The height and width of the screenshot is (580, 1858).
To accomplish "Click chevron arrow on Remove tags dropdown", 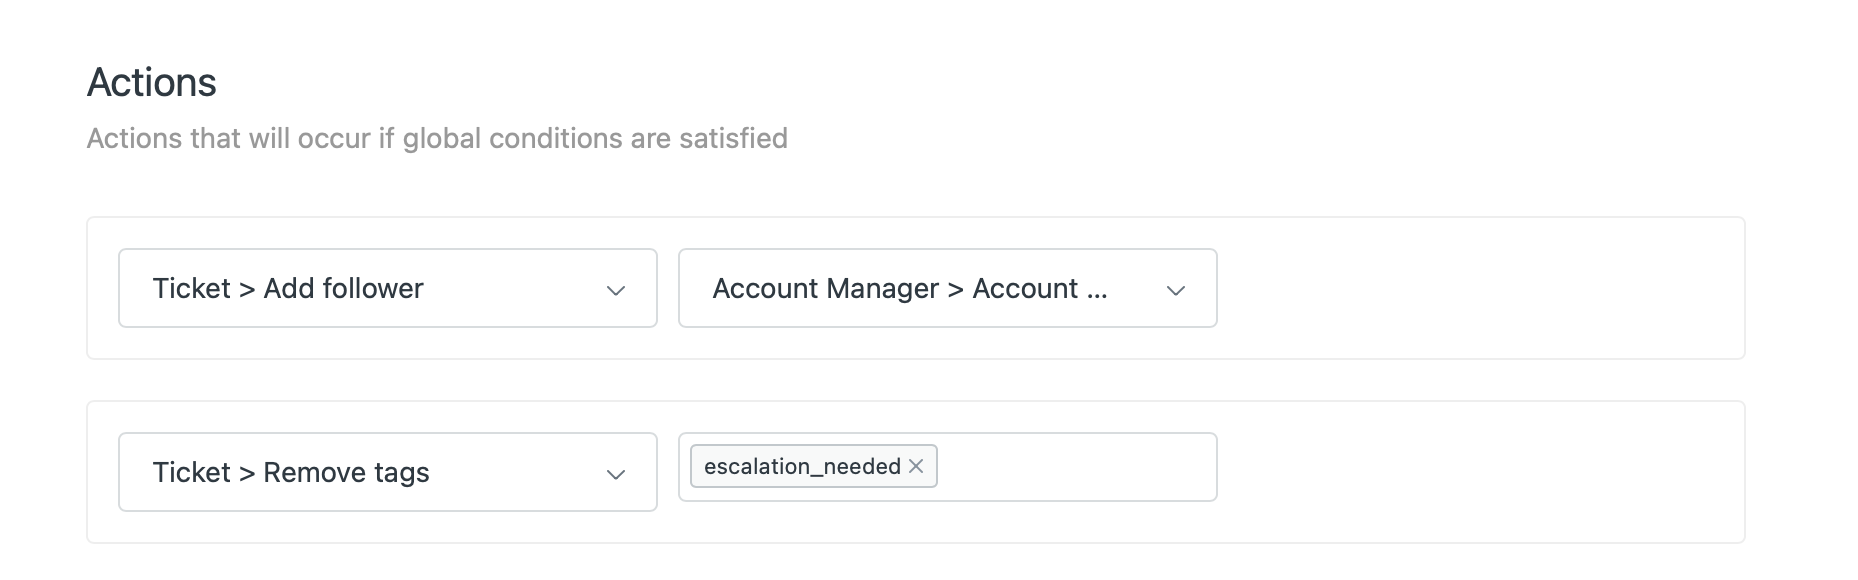I will 616,474.
